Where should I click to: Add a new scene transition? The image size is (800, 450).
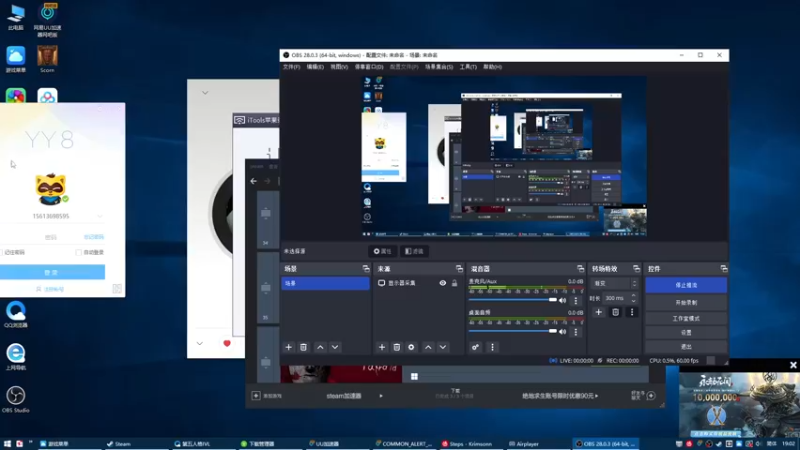click(x=598, y=312)
